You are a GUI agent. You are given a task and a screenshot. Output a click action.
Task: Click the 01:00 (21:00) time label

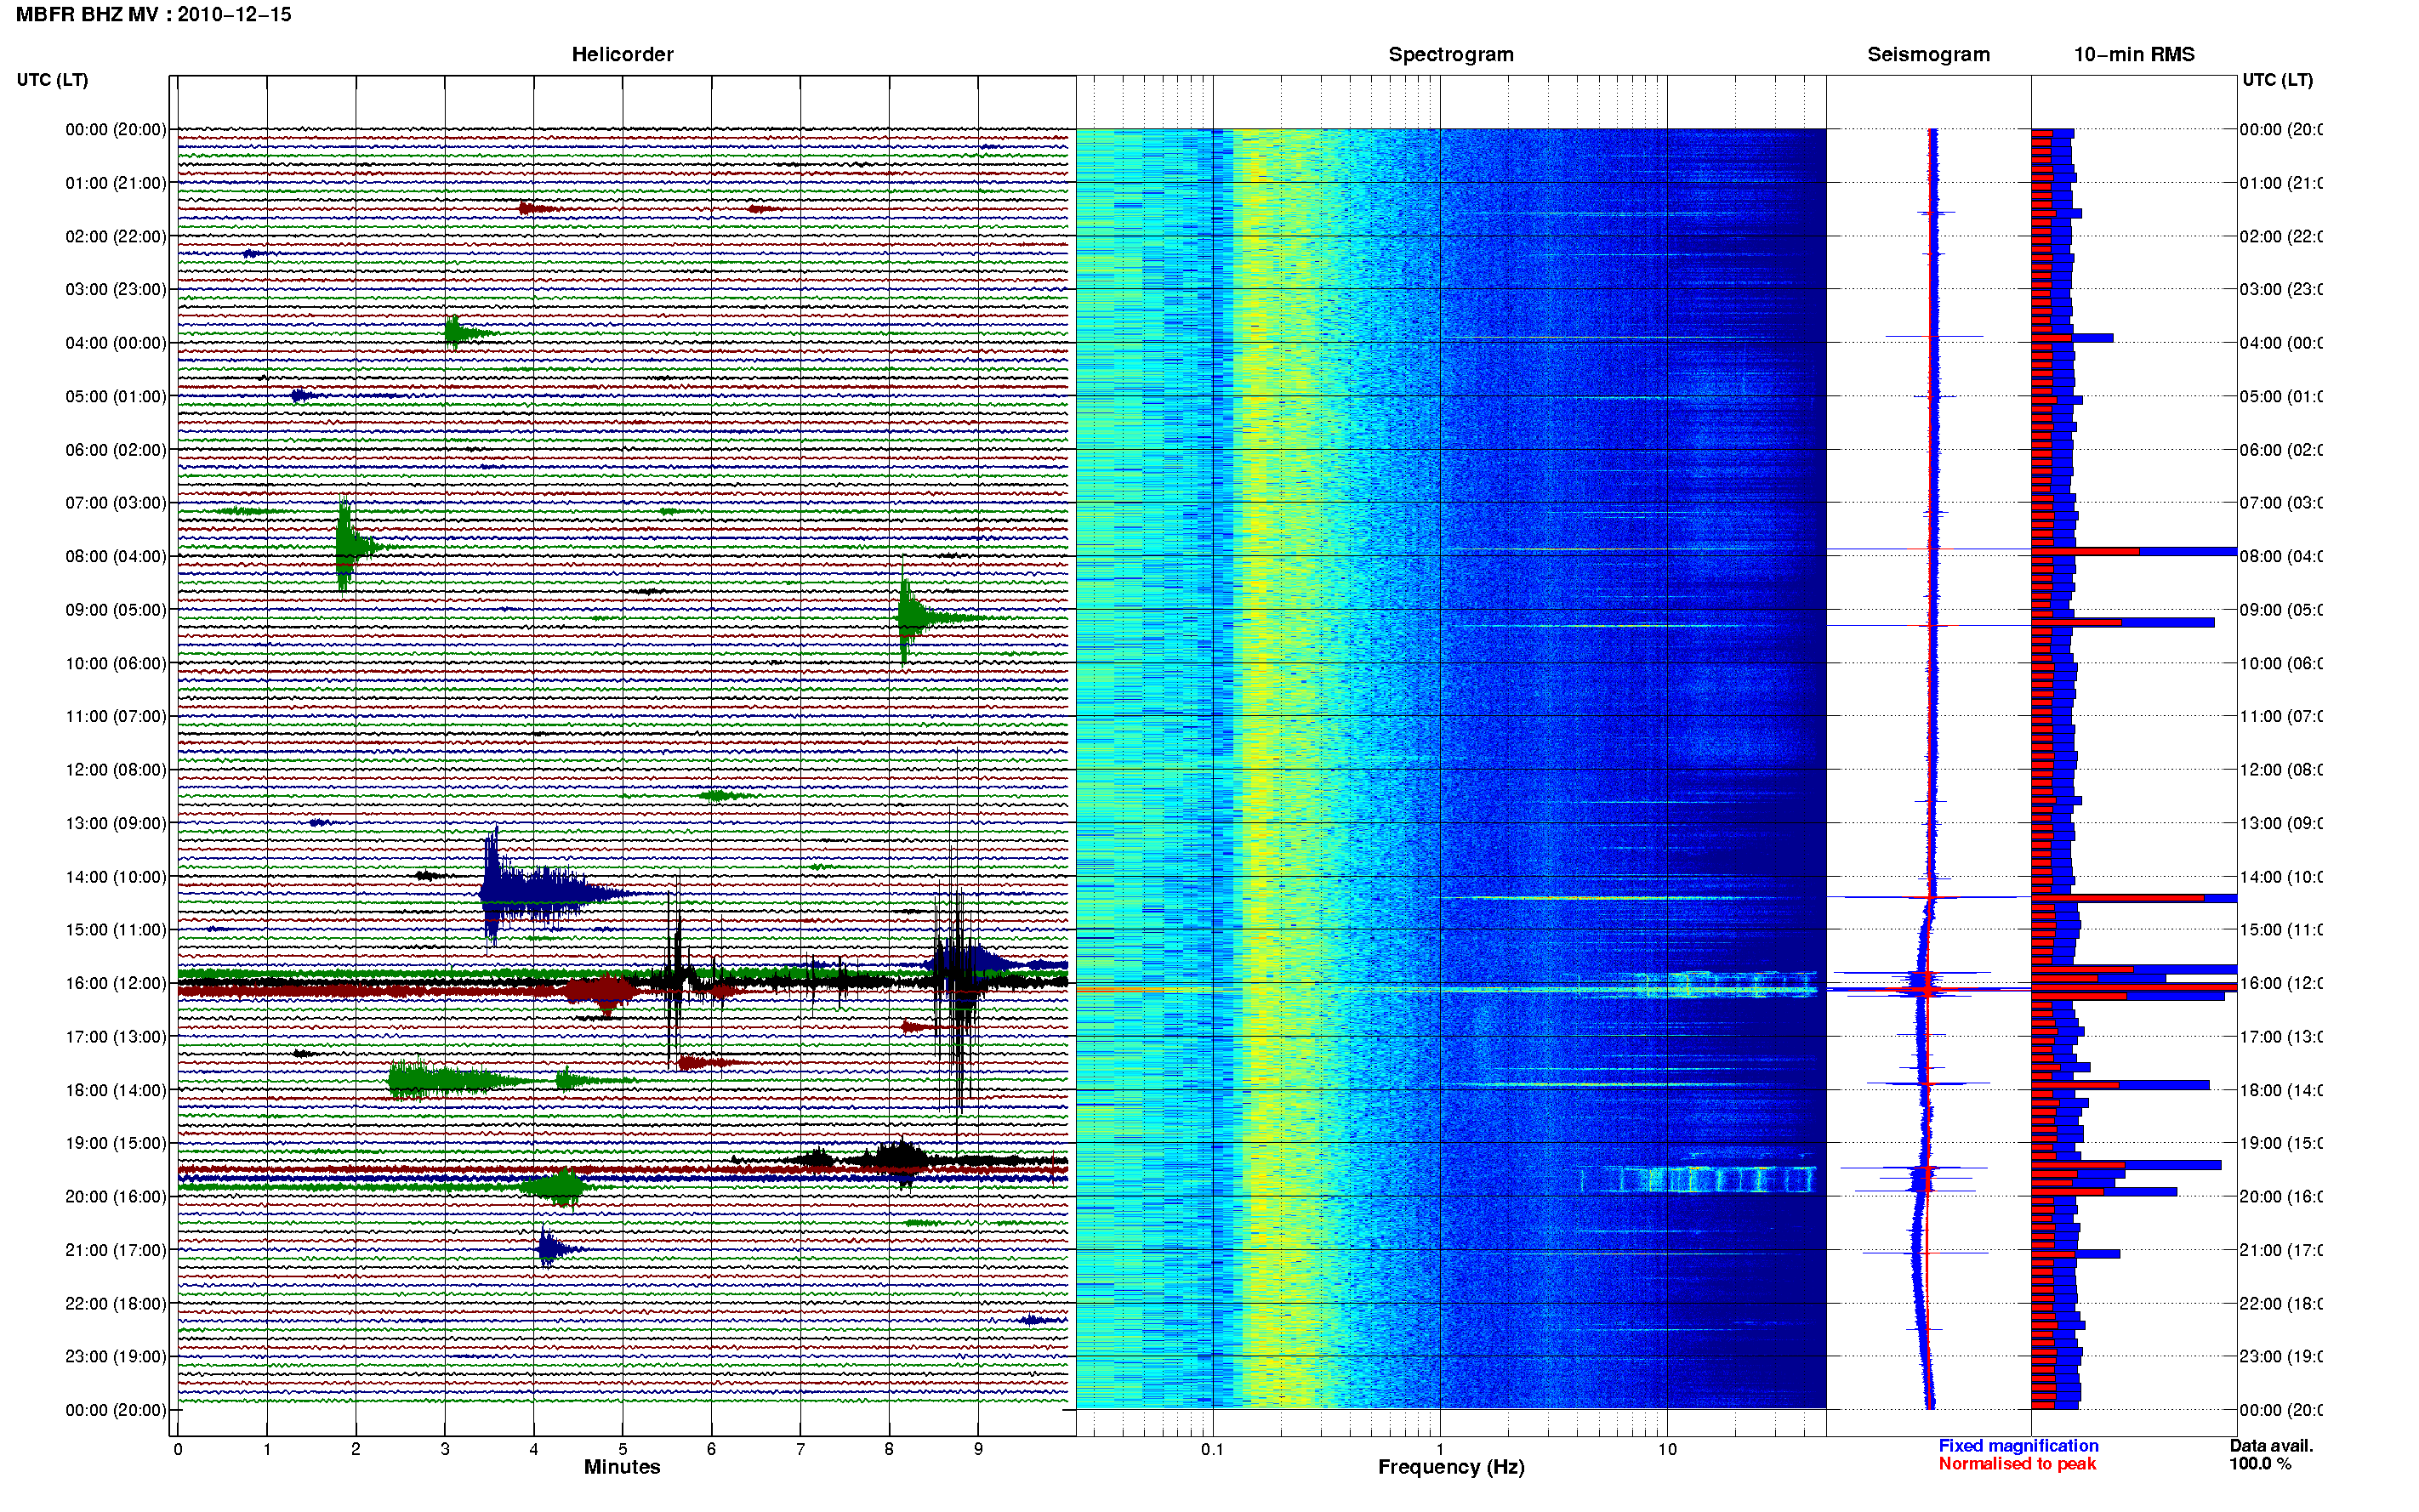[x=116, y=183]
